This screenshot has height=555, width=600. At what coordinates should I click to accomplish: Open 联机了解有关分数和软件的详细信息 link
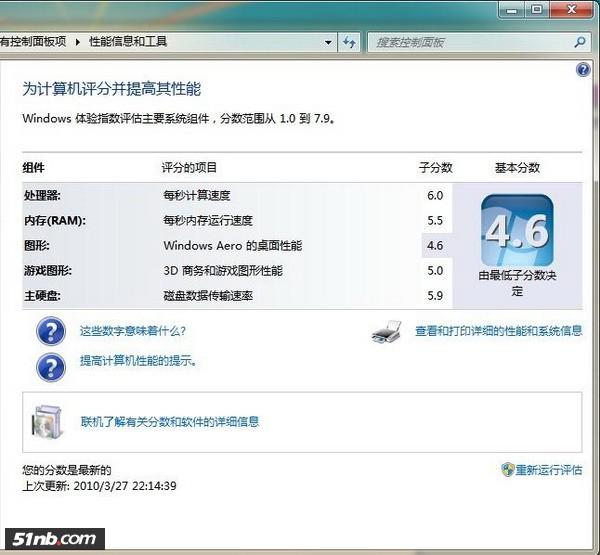(170, 422)
